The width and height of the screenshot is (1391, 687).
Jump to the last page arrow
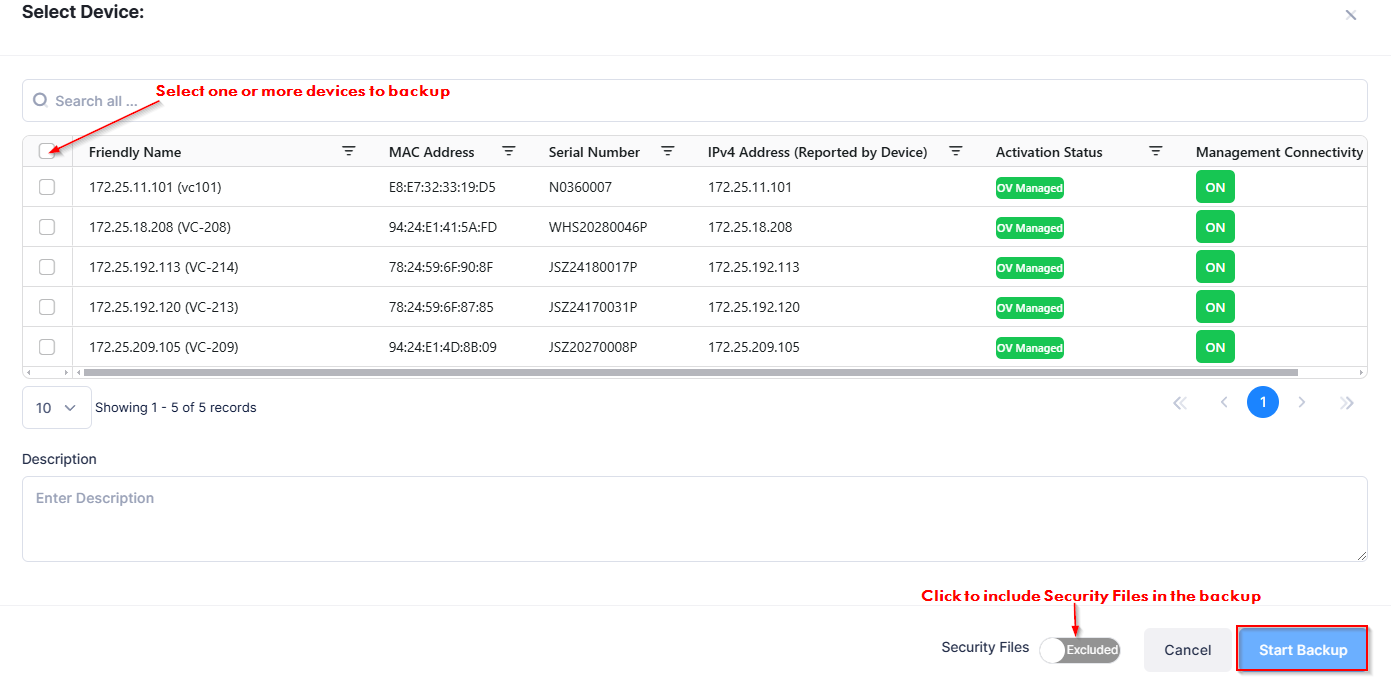[x=1347, y=403]
